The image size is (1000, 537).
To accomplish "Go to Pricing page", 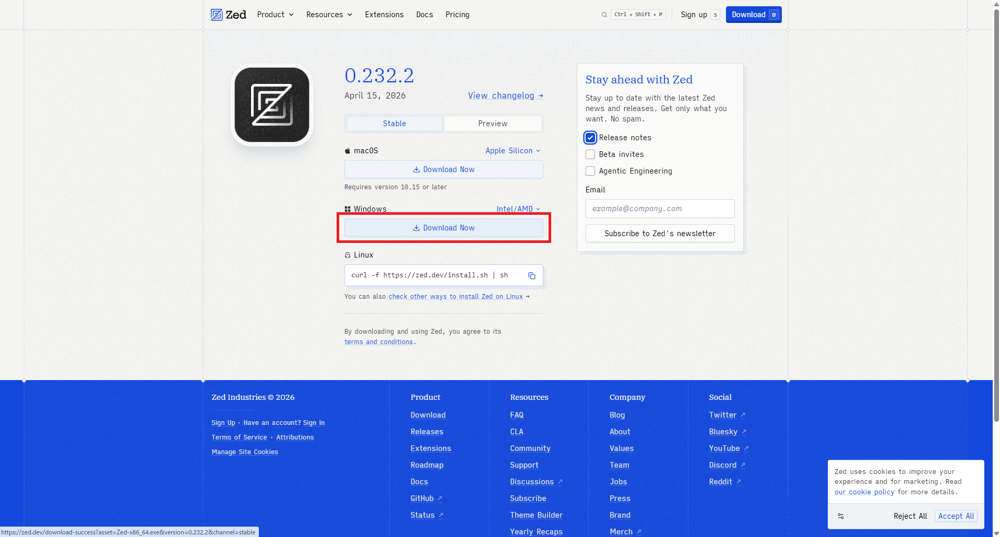I will pos(457,15).
